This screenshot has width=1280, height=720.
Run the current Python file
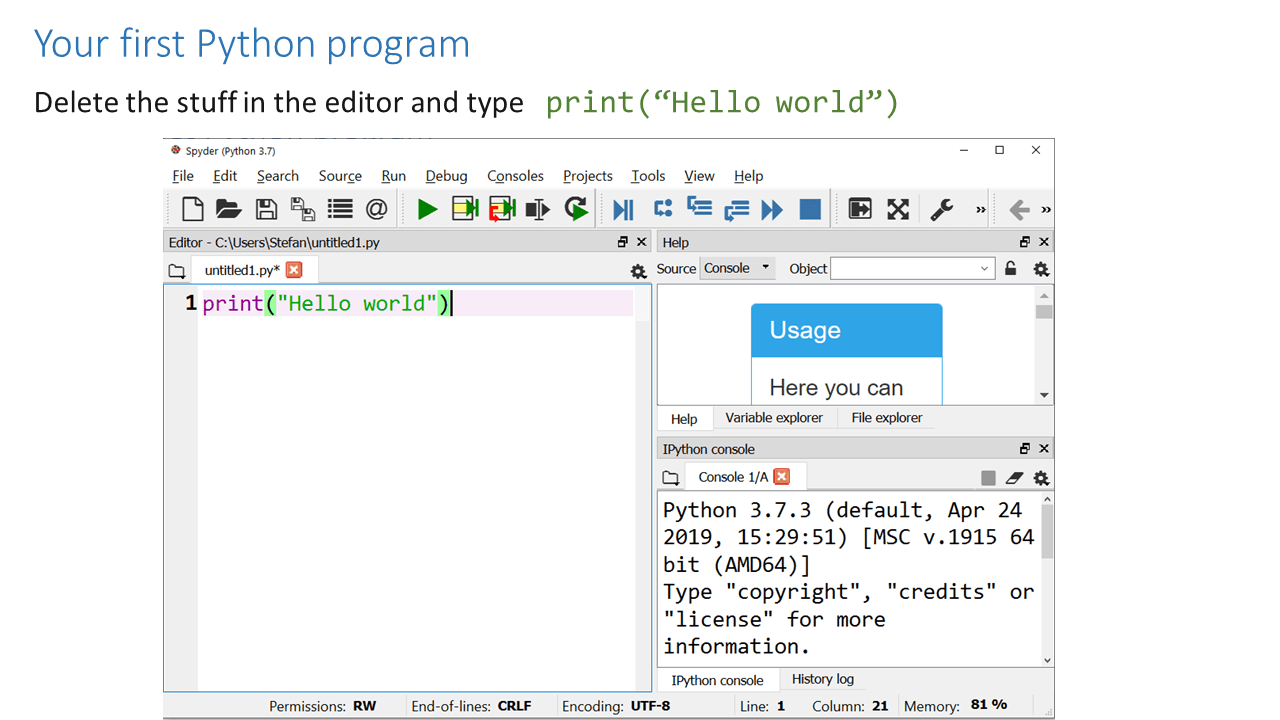(x=427, y=209)
